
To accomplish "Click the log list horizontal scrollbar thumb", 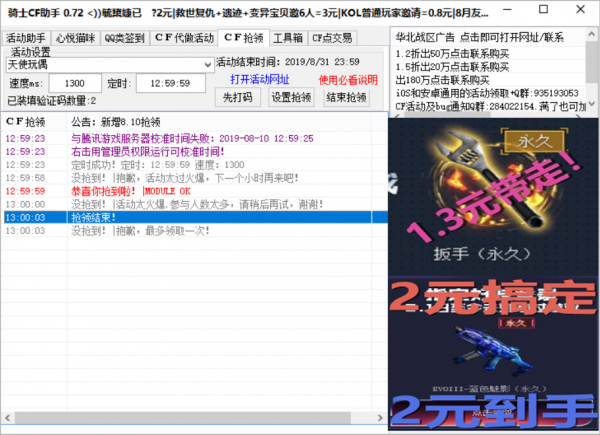I will click(183, 418).
